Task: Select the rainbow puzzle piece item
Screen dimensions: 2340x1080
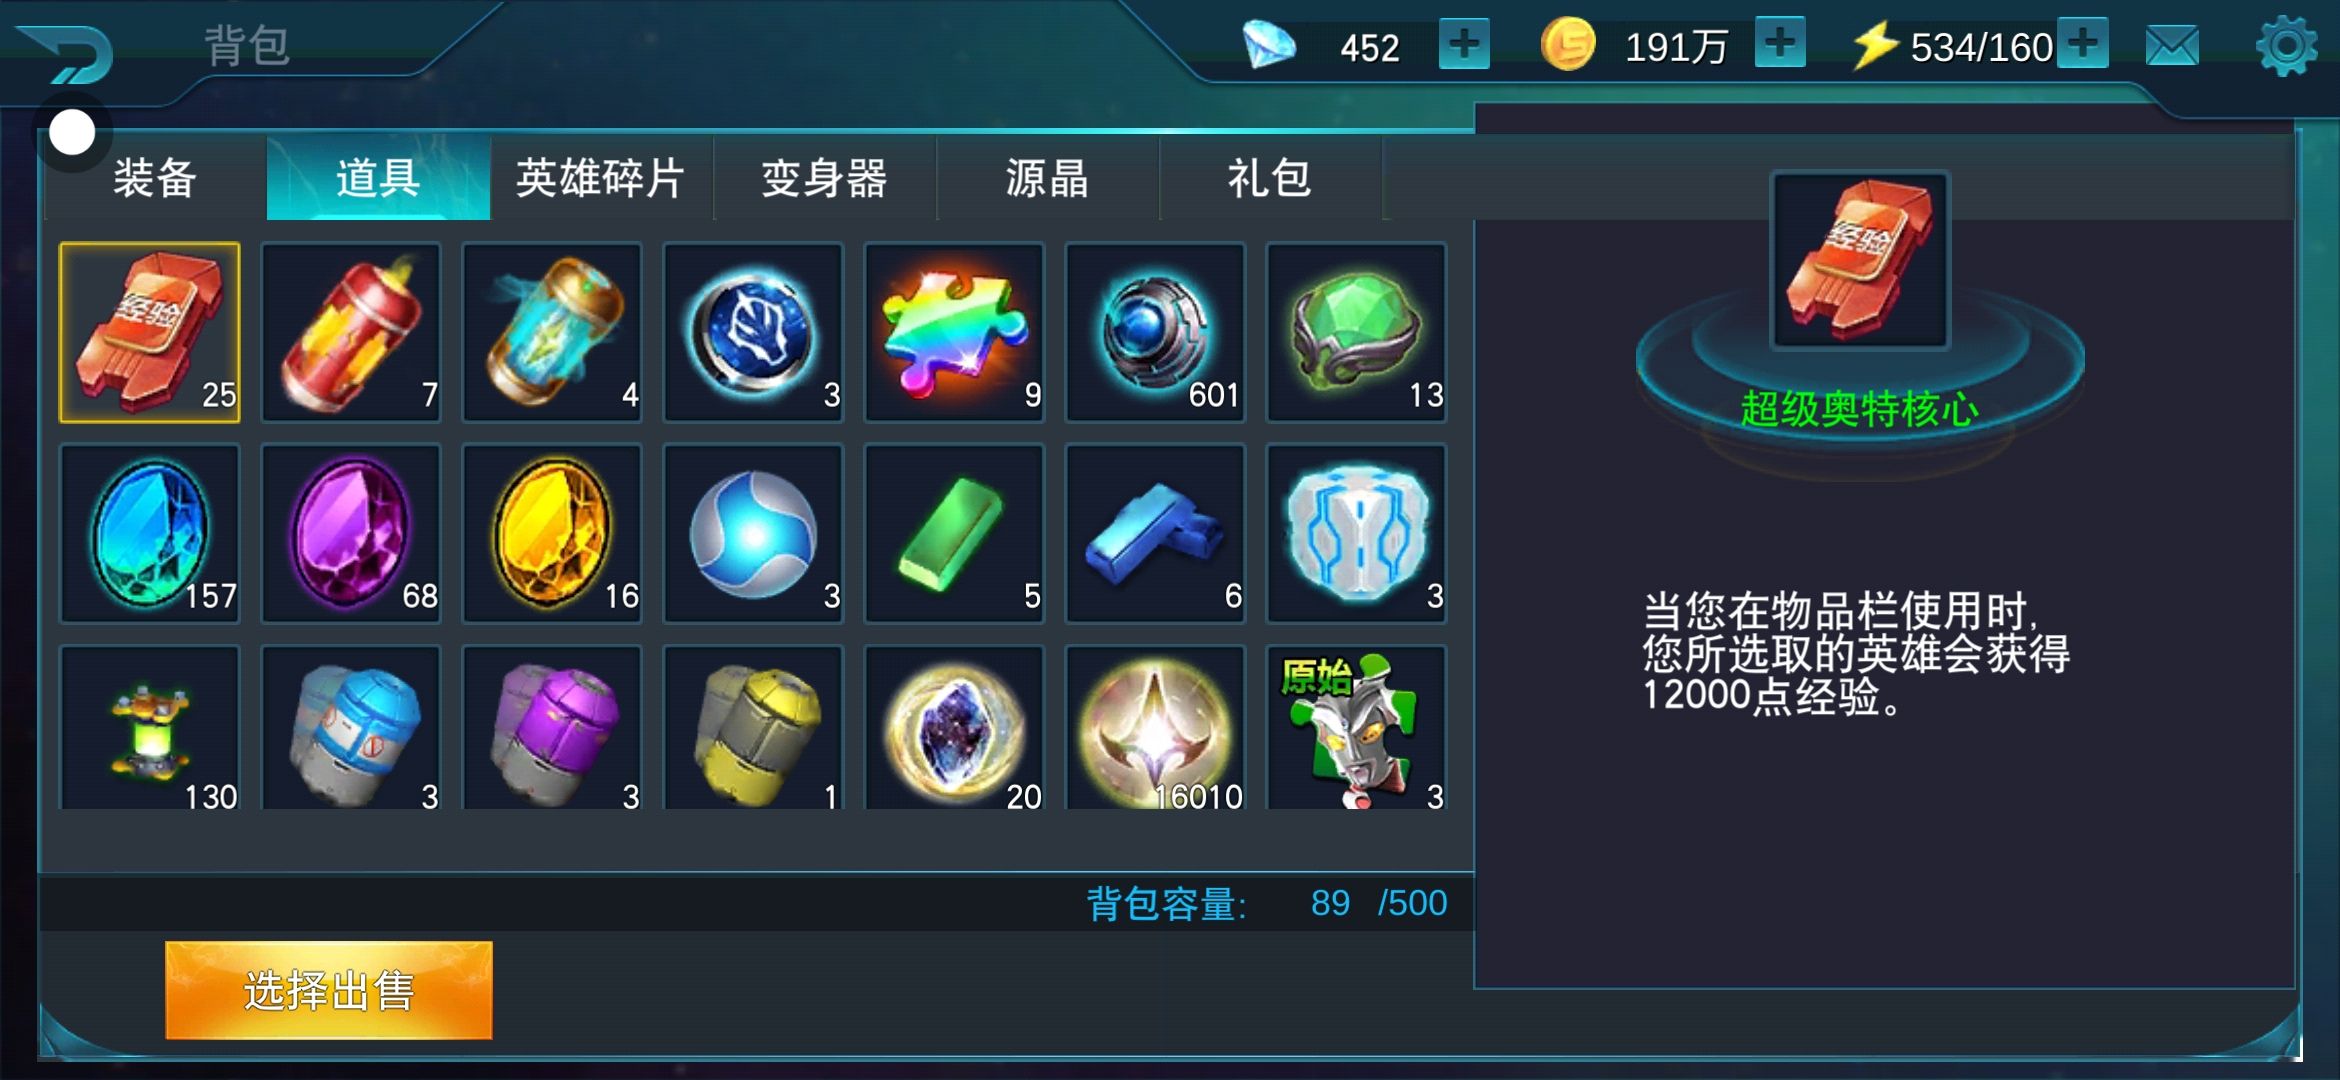Action: pos(954,332)
